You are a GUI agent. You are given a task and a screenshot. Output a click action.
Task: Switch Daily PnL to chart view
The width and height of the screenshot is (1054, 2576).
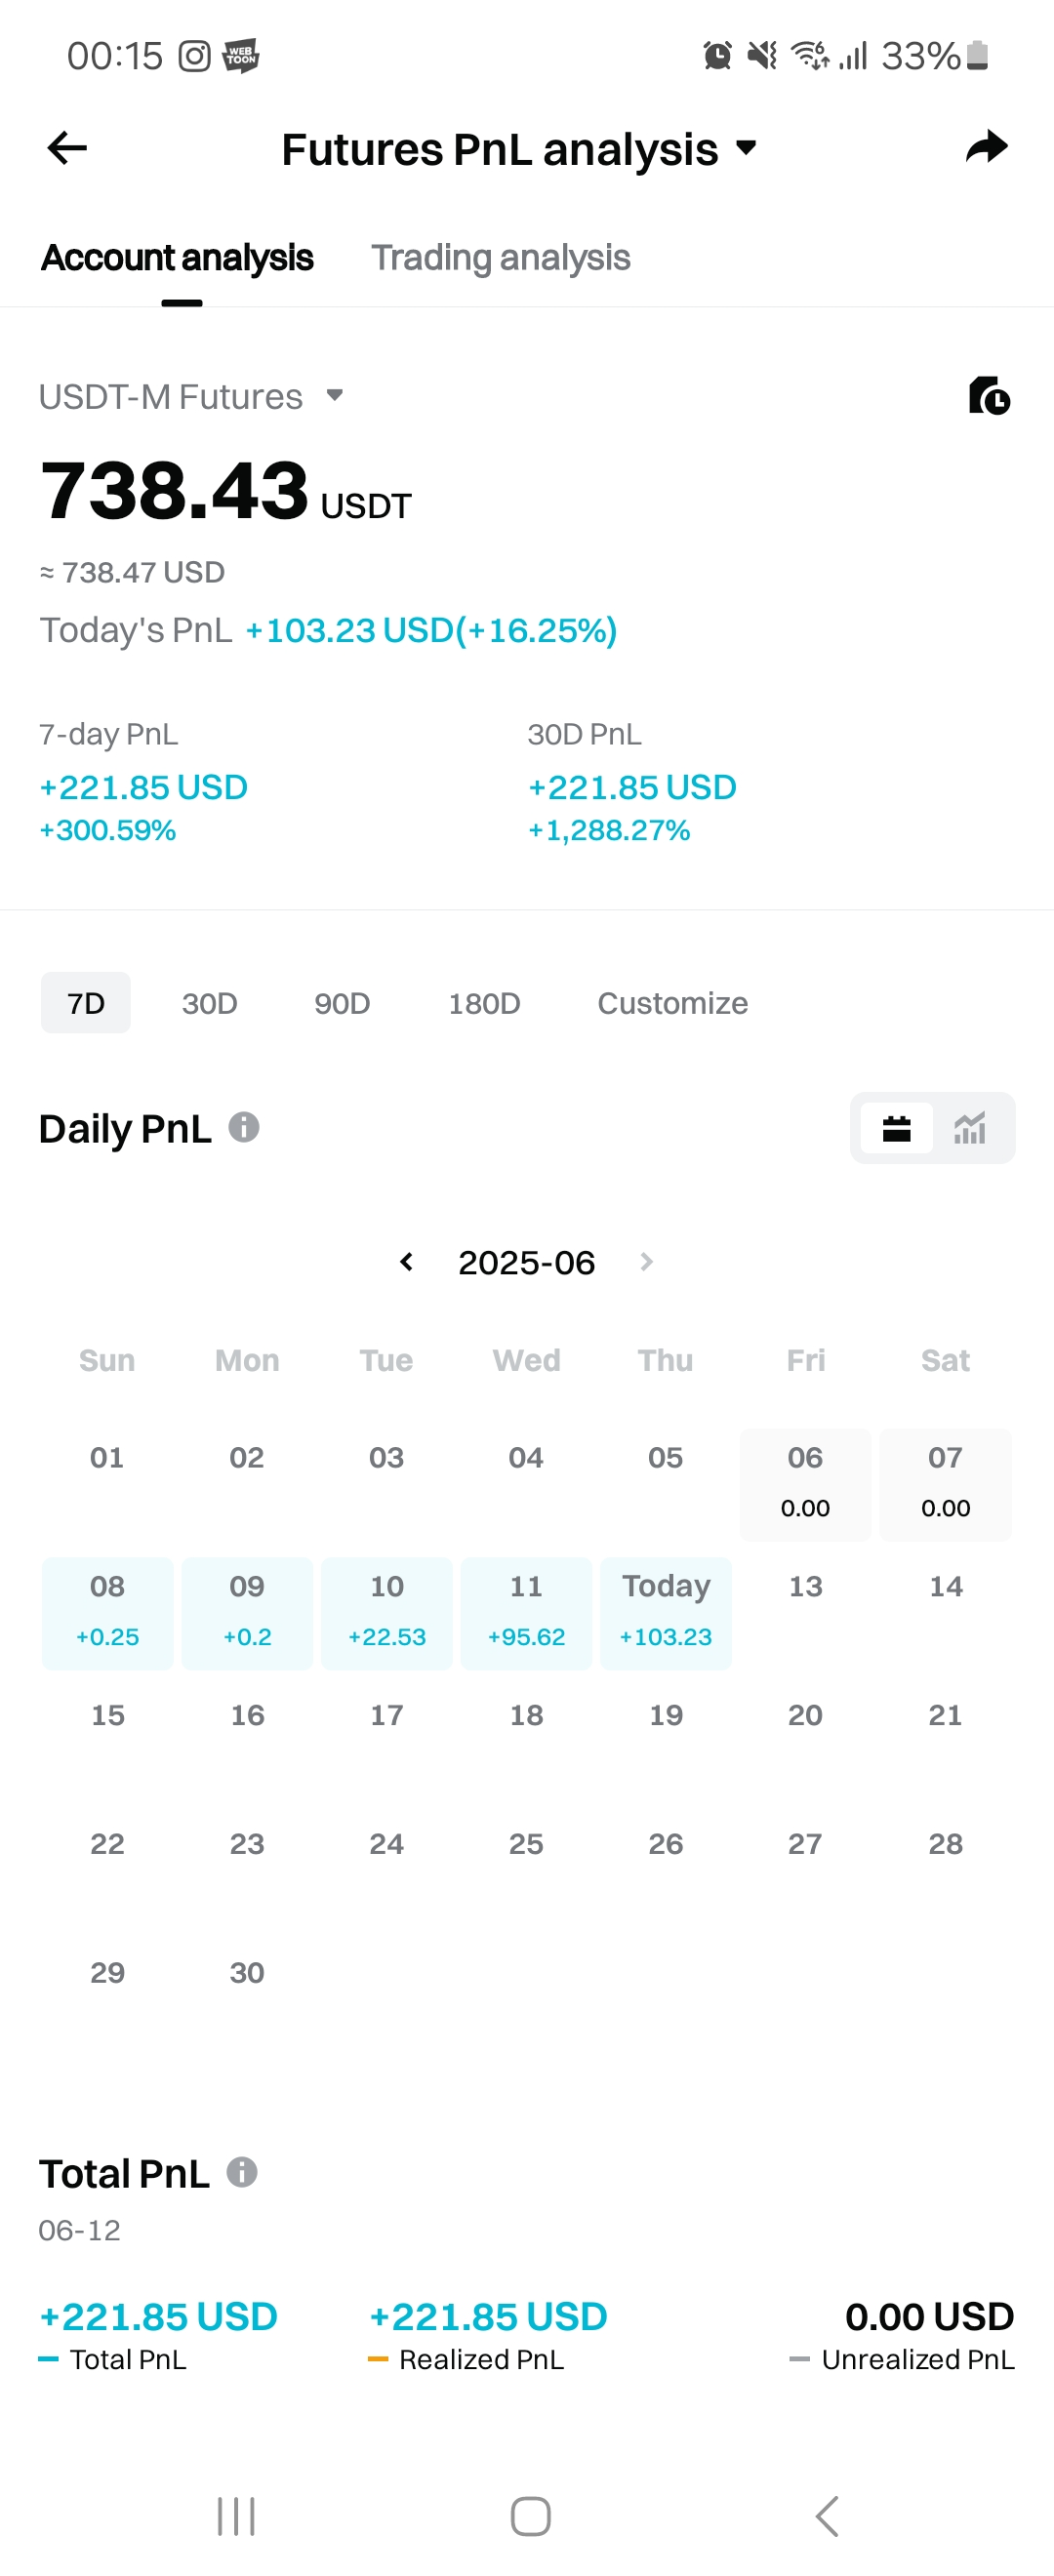(x=970, y=1128)
